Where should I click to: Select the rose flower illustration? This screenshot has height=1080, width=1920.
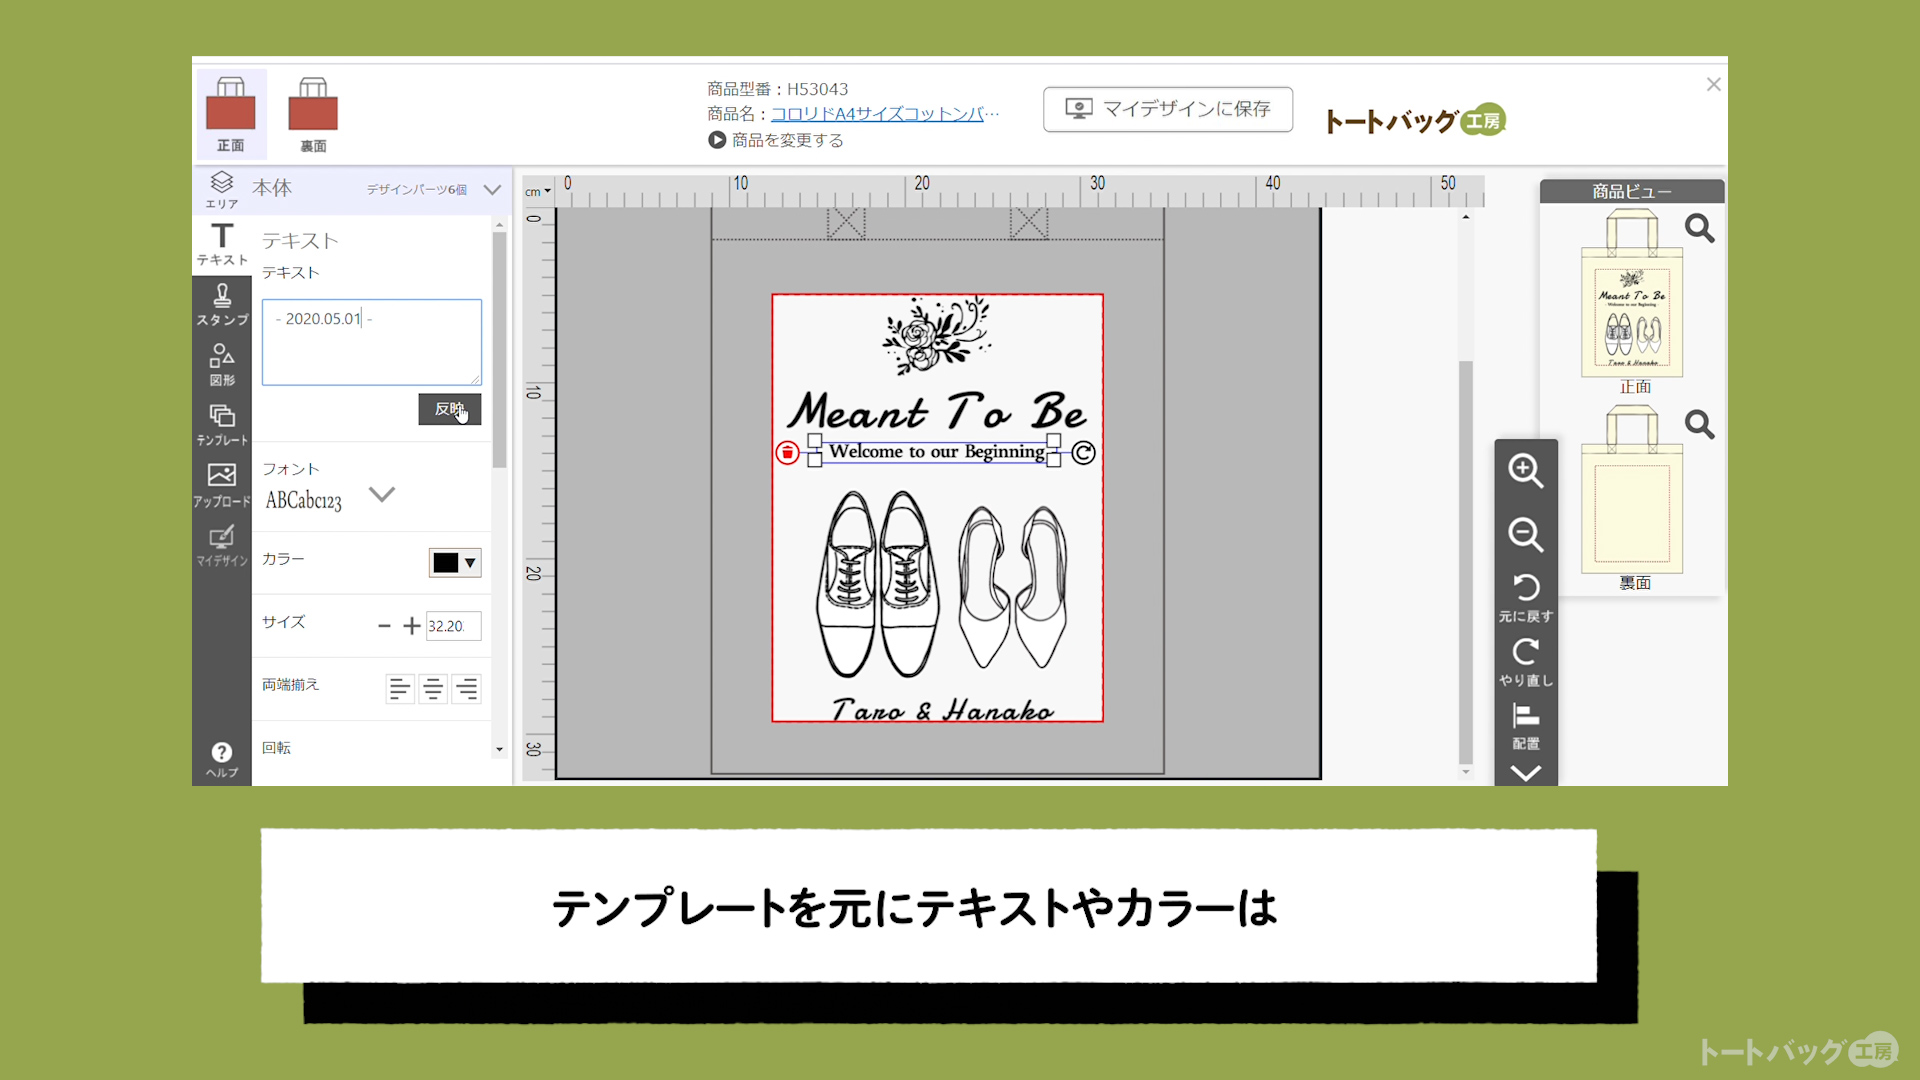point(937,335)
